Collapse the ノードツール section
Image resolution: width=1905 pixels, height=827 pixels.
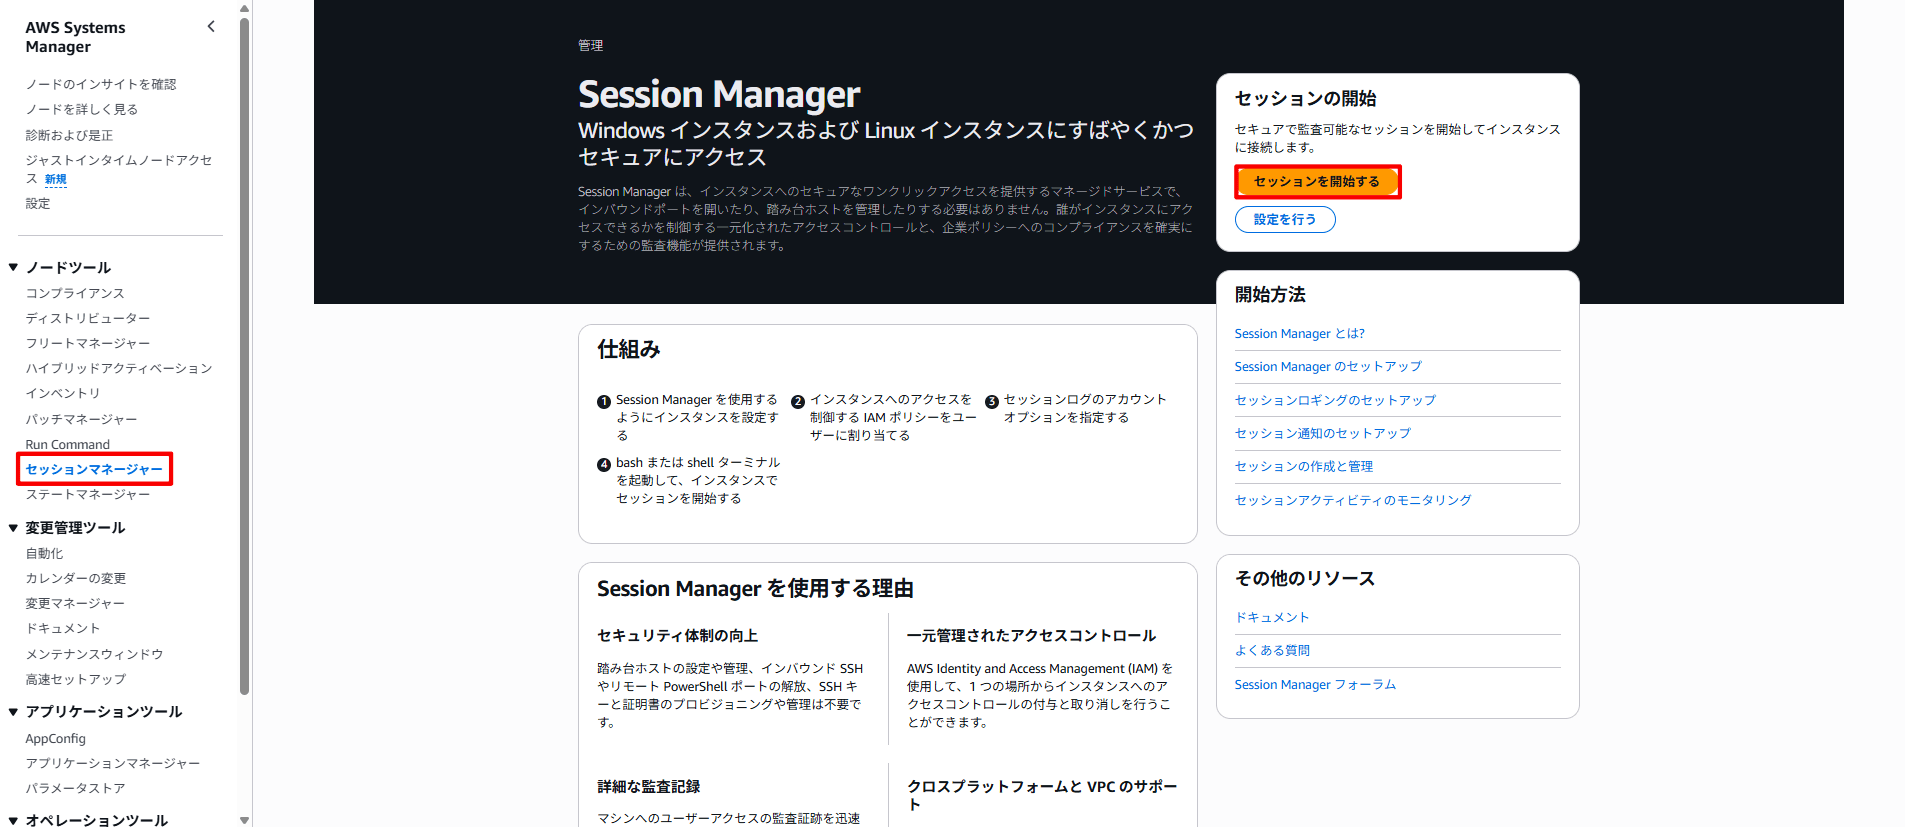point(13,267)
